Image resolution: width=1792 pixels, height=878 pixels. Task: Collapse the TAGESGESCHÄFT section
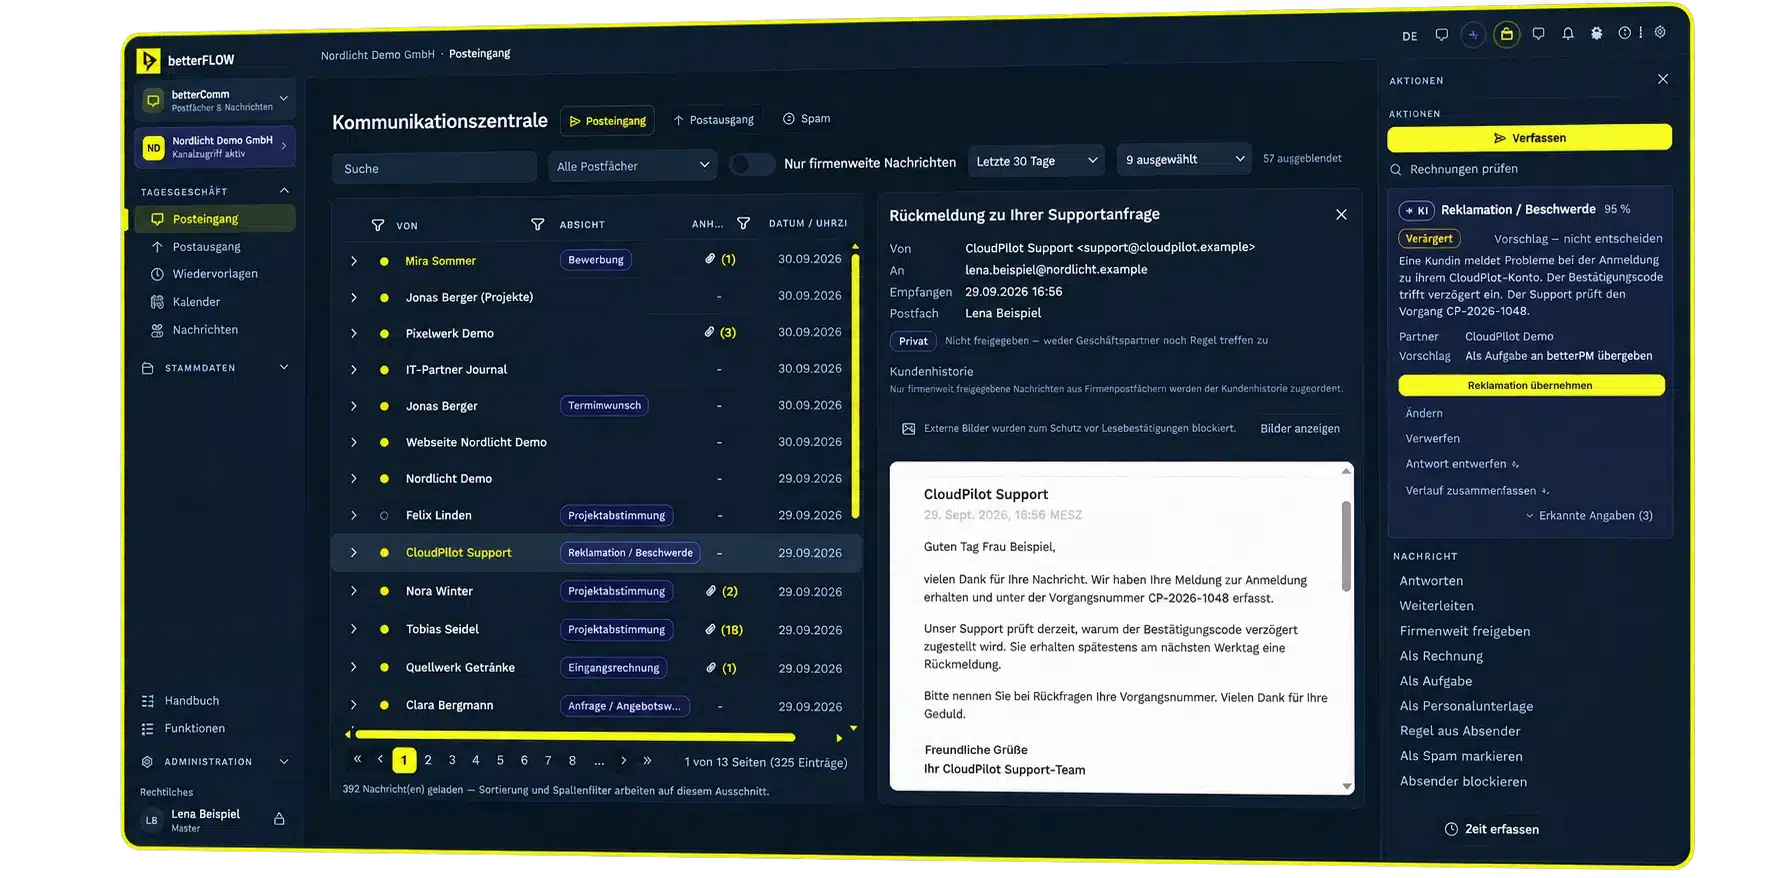(x=284, y=191)
